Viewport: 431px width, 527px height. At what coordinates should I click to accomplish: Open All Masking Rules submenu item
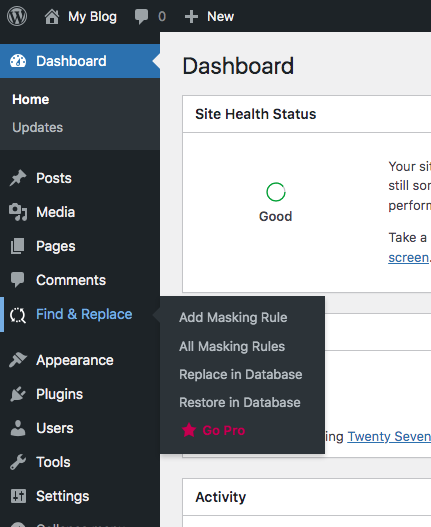[232, 346]
